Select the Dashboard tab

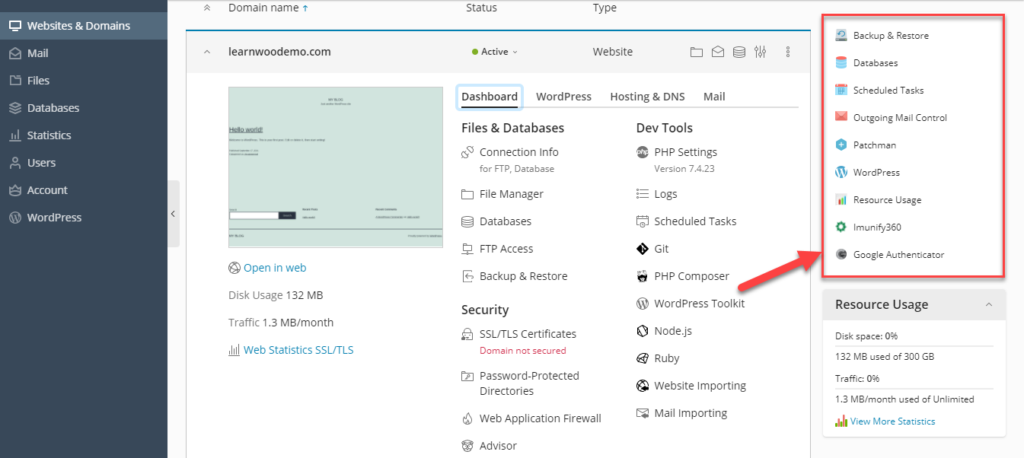point(489,97)
